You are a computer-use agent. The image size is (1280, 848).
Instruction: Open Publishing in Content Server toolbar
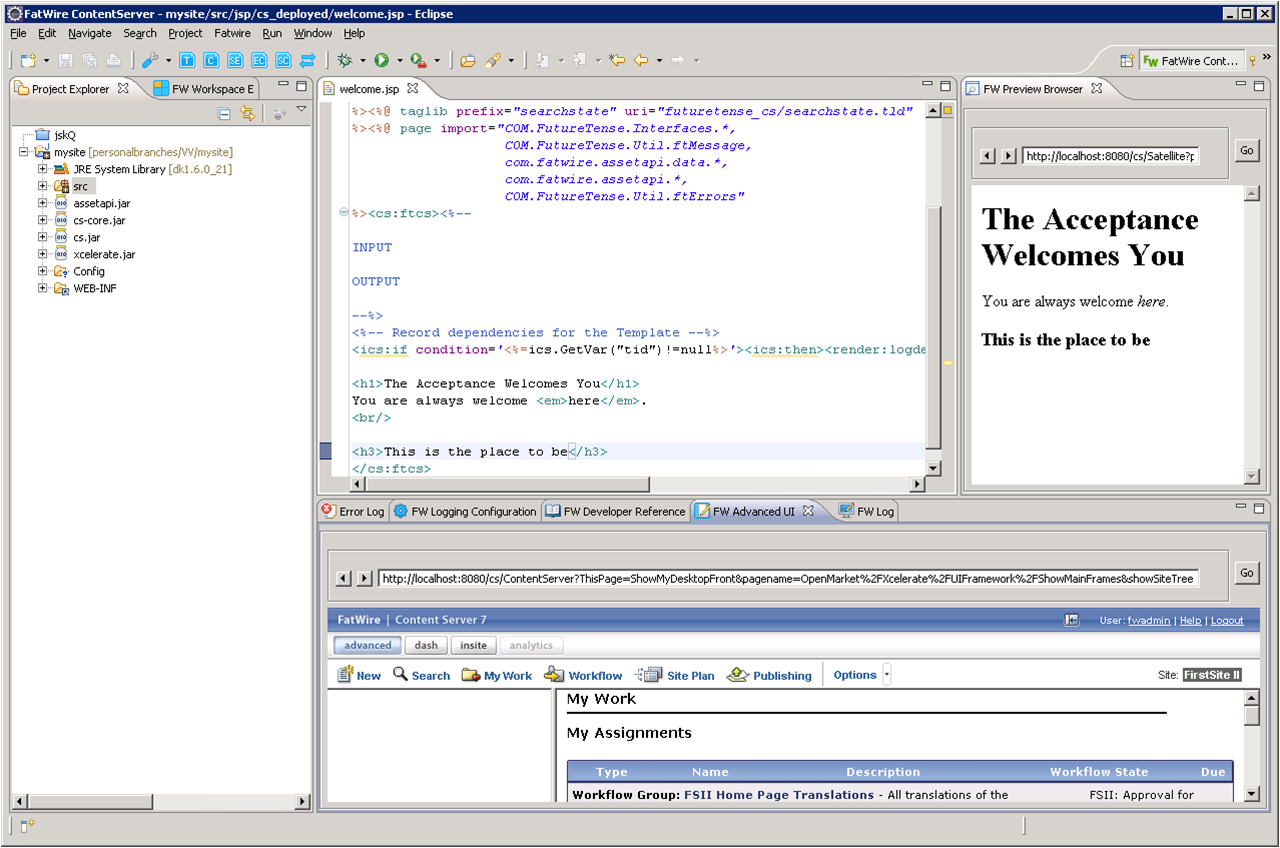point(769,675)
